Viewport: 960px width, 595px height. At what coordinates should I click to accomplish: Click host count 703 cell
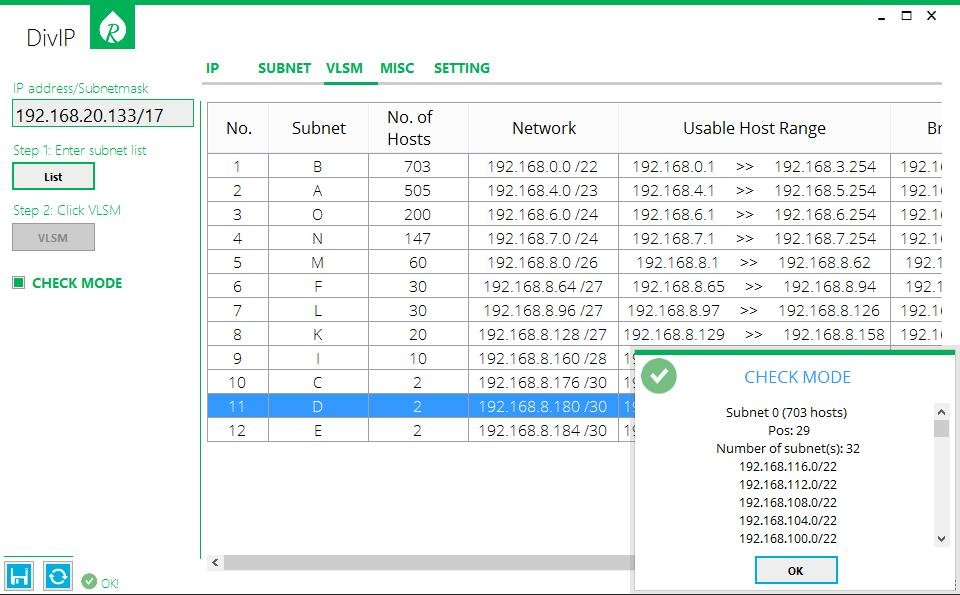[x=418, y=166]
